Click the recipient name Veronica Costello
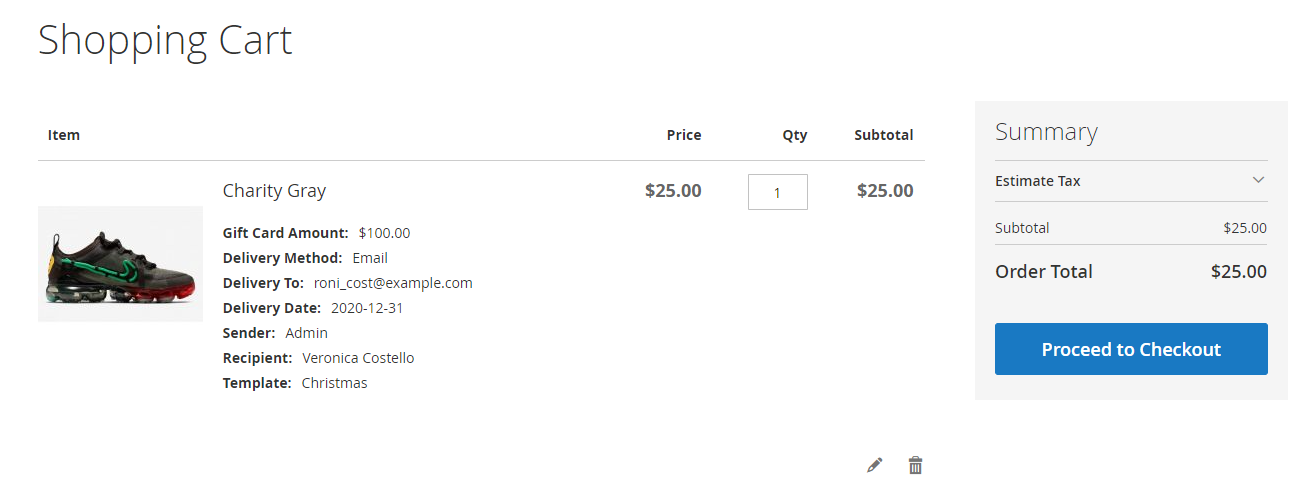 [358, 358]
